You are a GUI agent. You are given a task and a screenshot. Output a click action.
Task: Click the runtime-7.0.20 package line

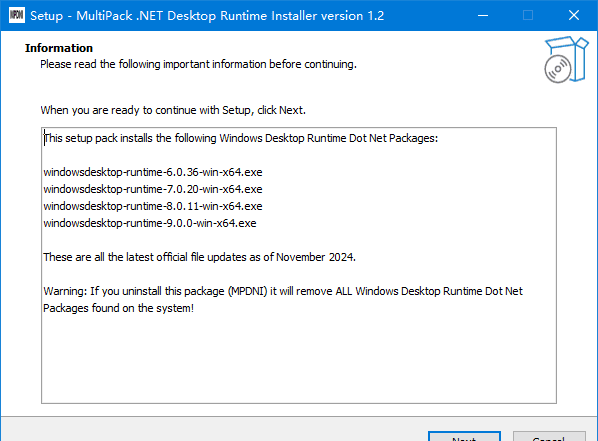[x=153, y=189]
